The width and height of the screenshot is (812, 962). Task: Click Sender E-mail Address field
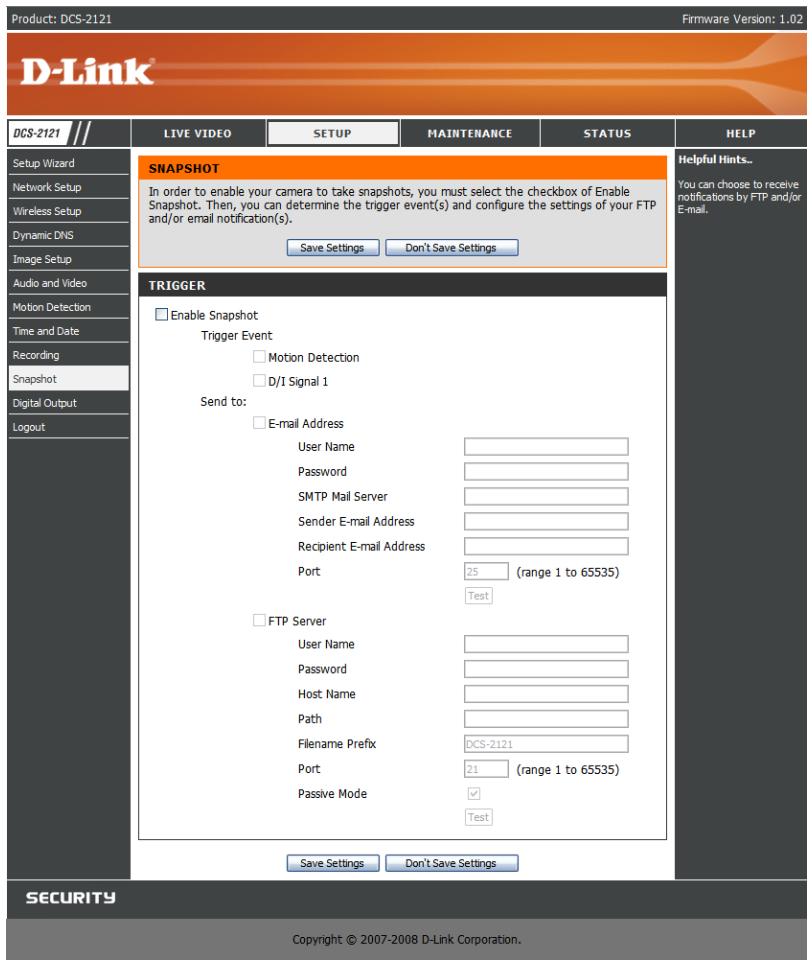546,521
